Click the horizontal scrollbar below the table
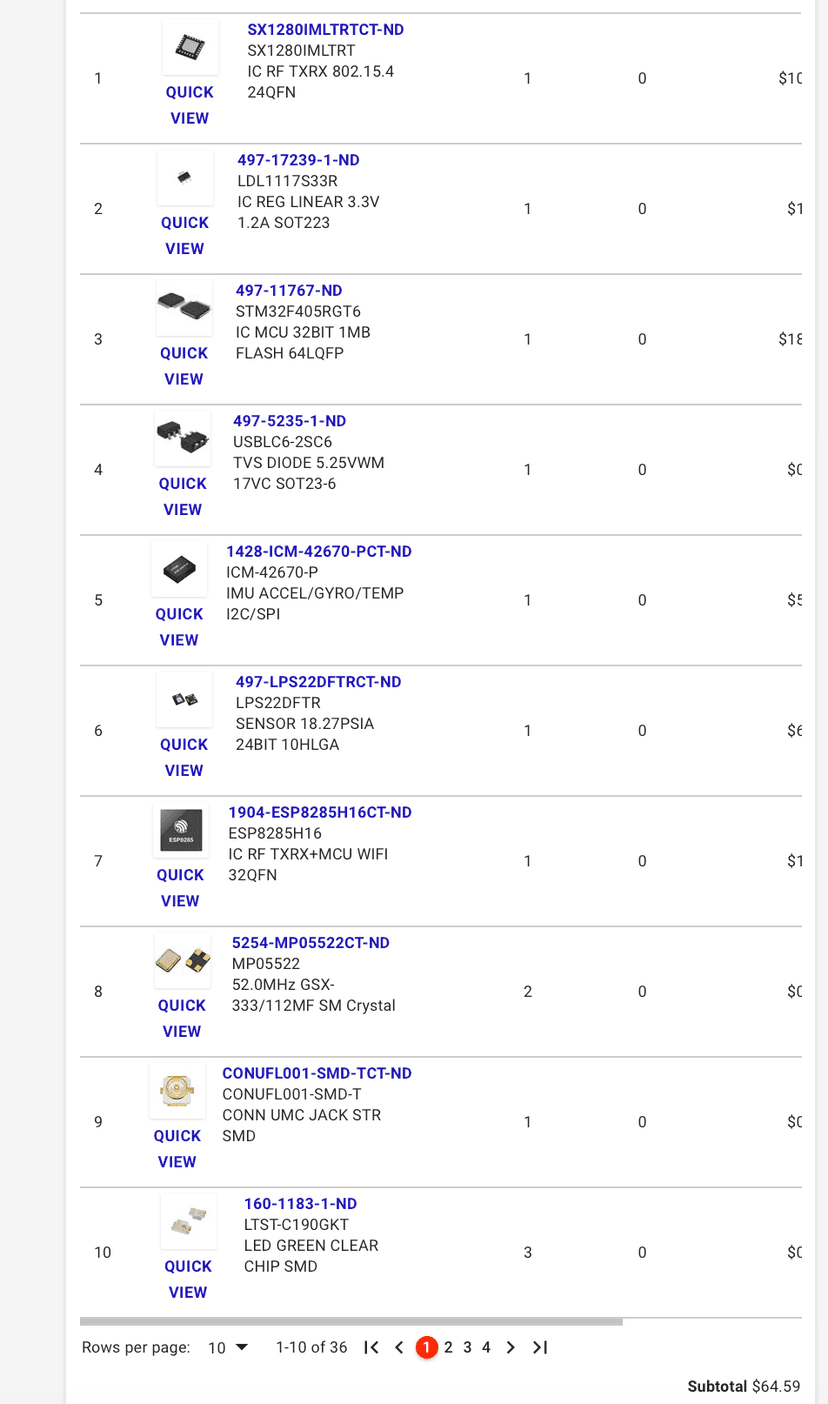The image size is (828, 1404). coord(350,1321)
